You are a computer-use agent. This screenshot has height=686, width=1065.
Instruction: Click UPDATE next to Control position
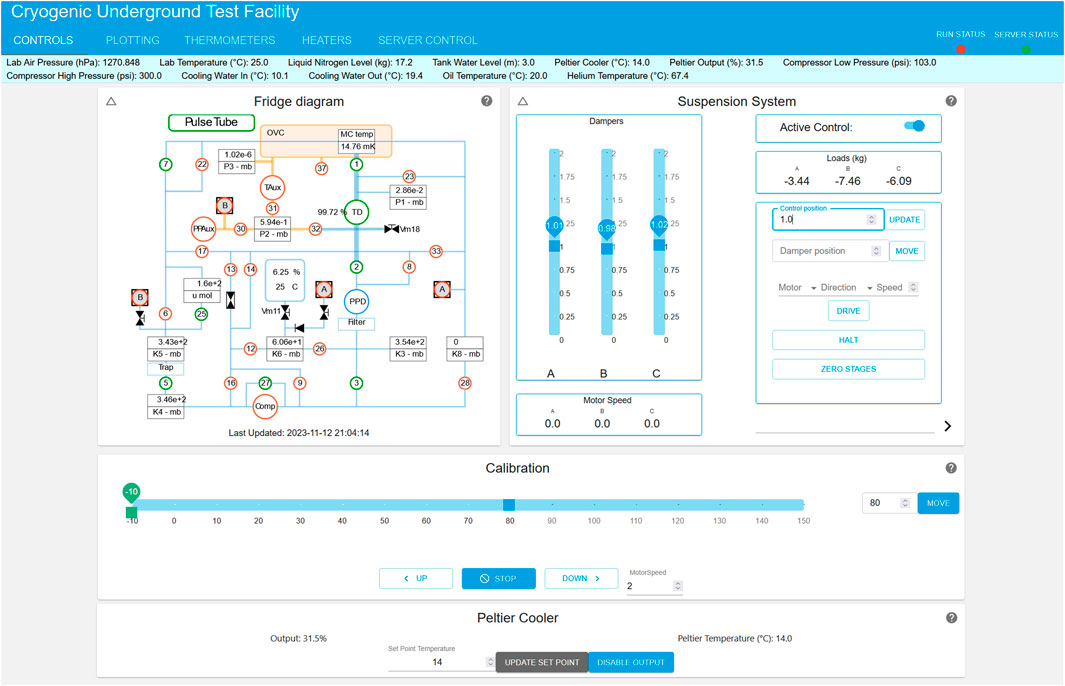905,219
